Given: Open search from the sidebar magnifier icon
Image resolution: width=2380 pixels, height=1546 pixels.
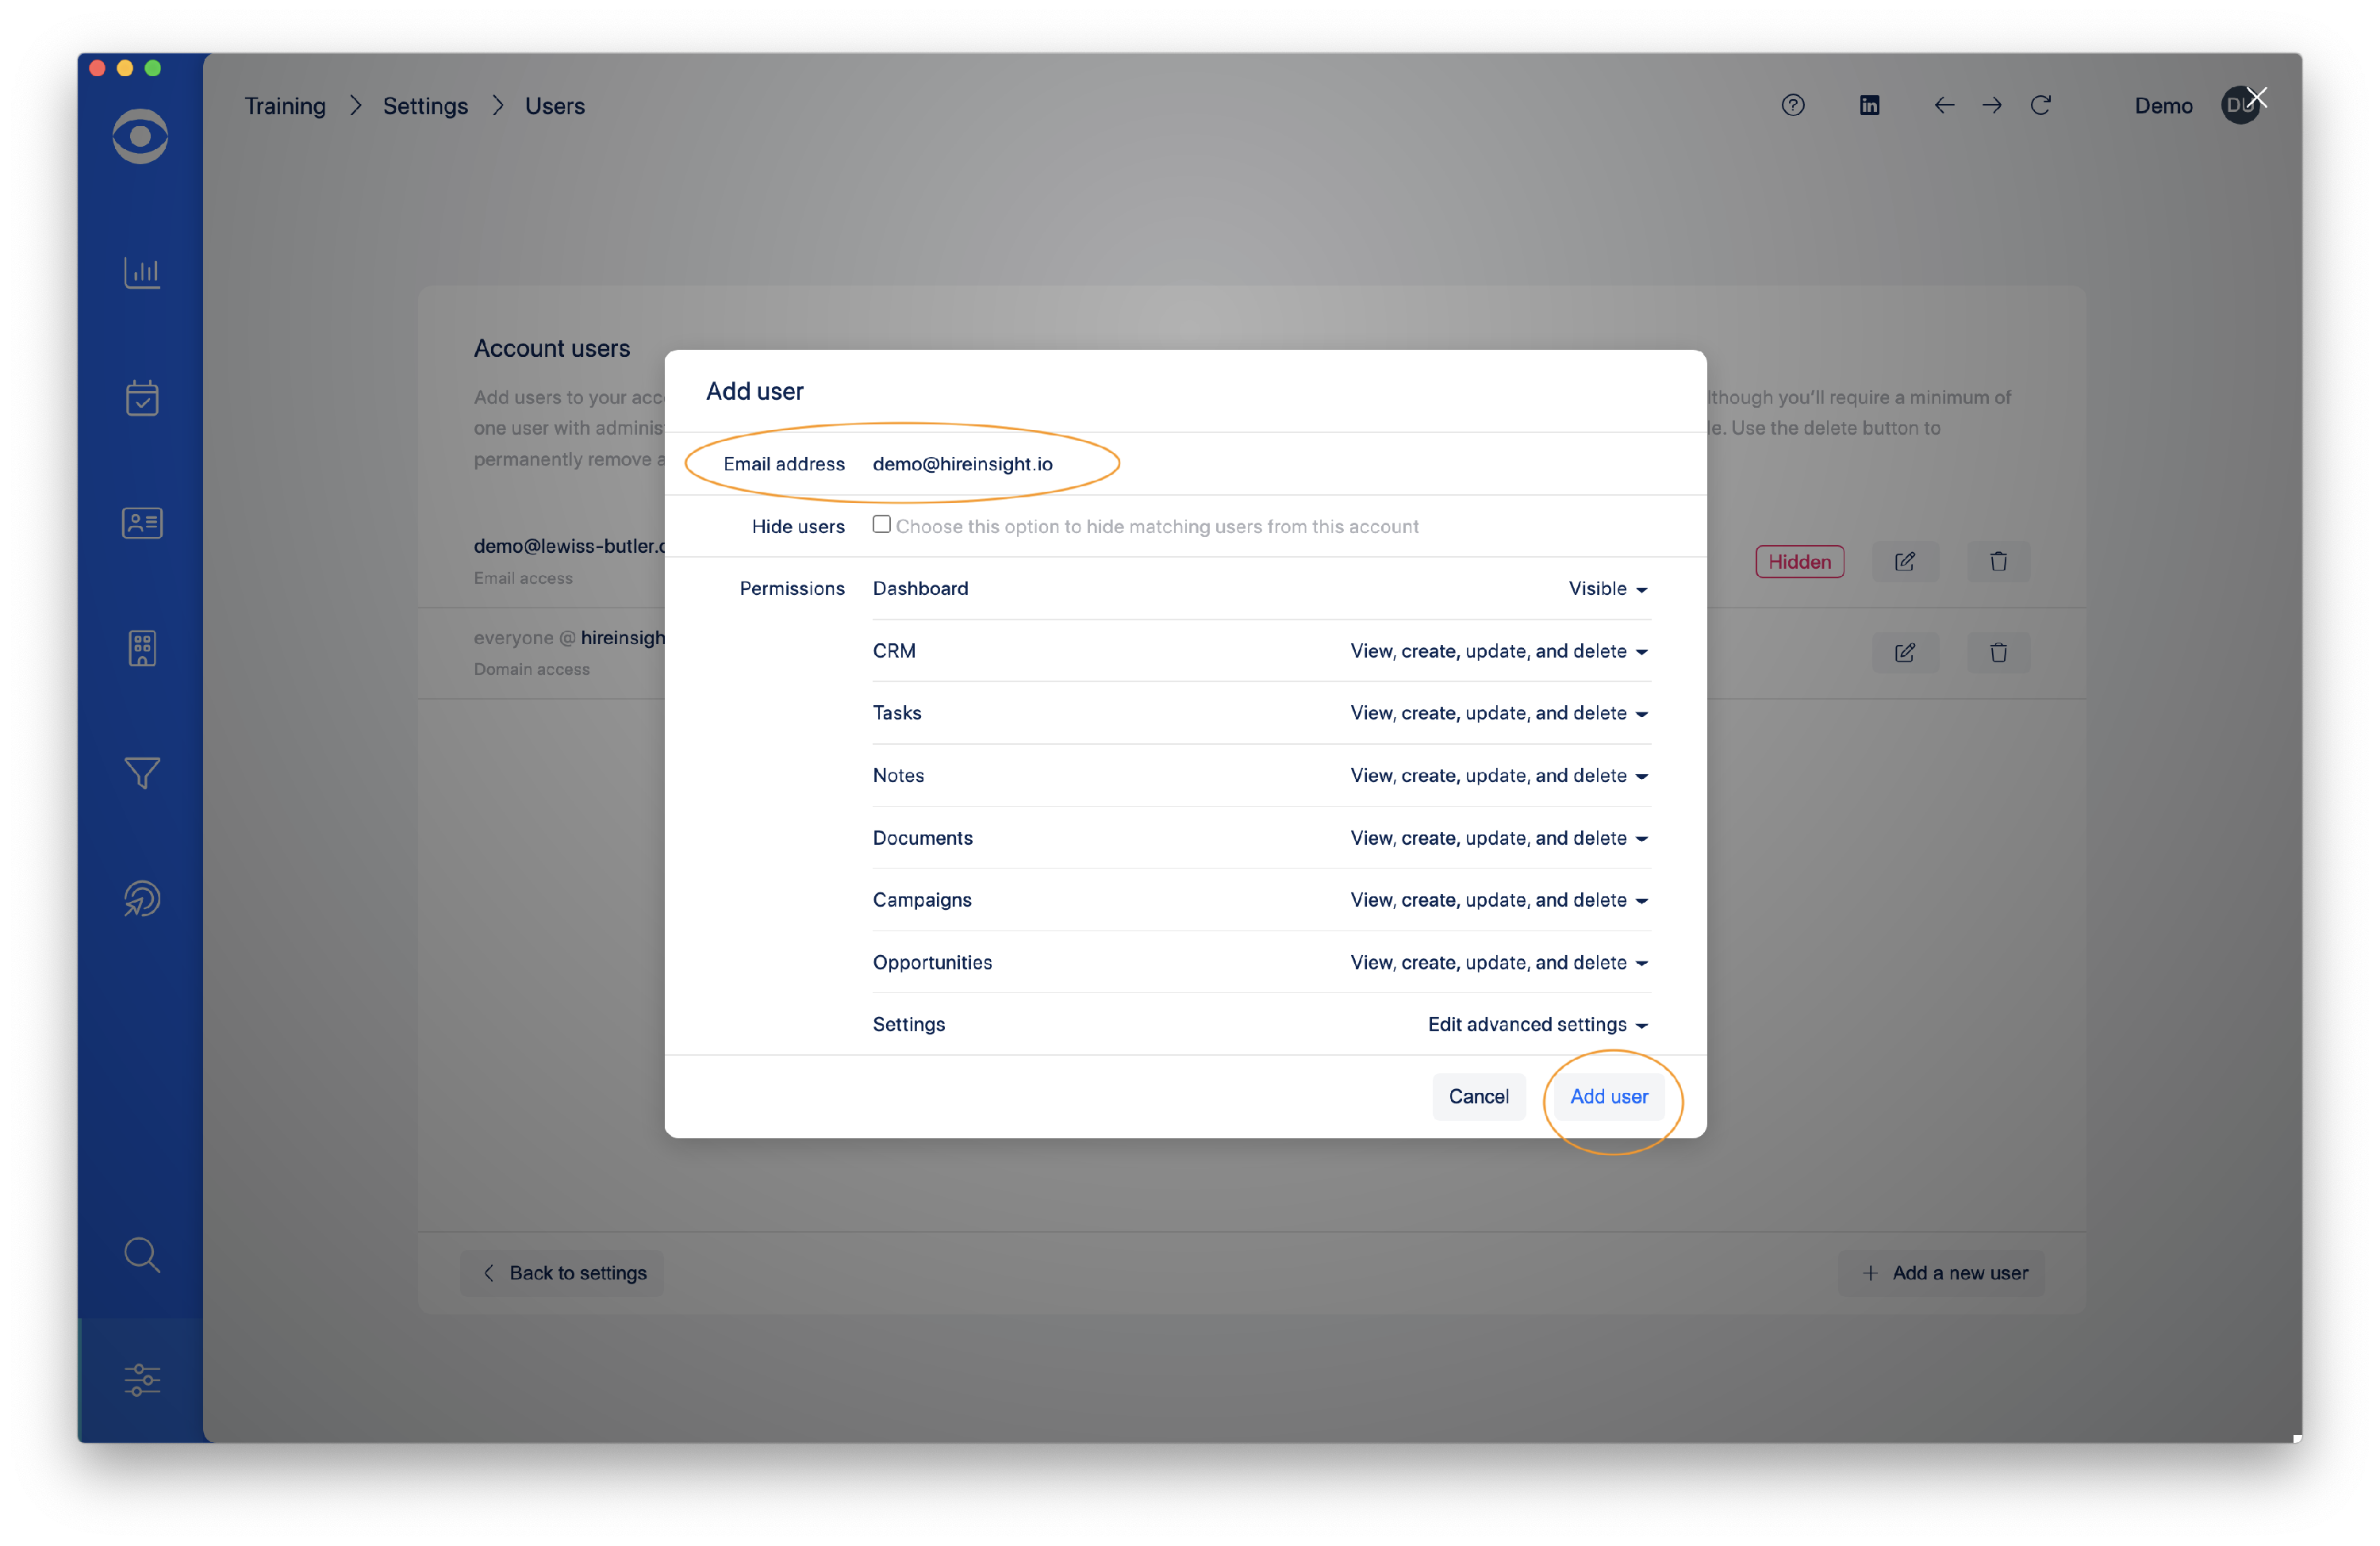Looking at the screenshot, I should coord(141,1255).
